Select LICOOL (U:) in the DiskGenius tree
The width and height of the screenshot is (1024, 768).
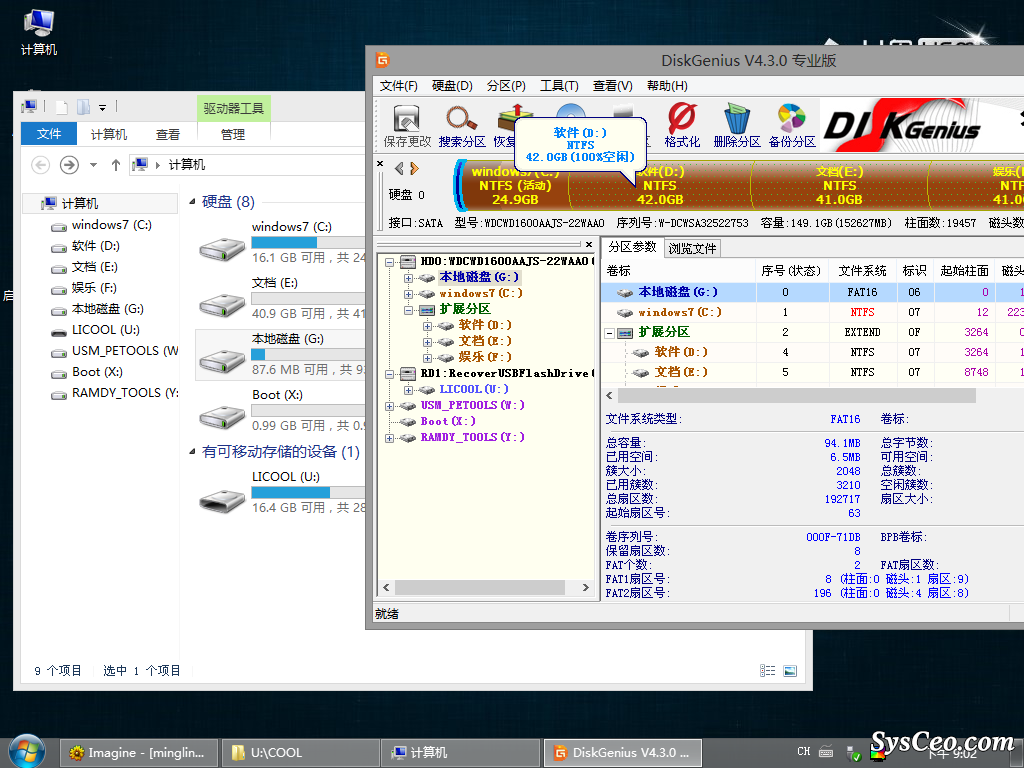click(473, 389)
